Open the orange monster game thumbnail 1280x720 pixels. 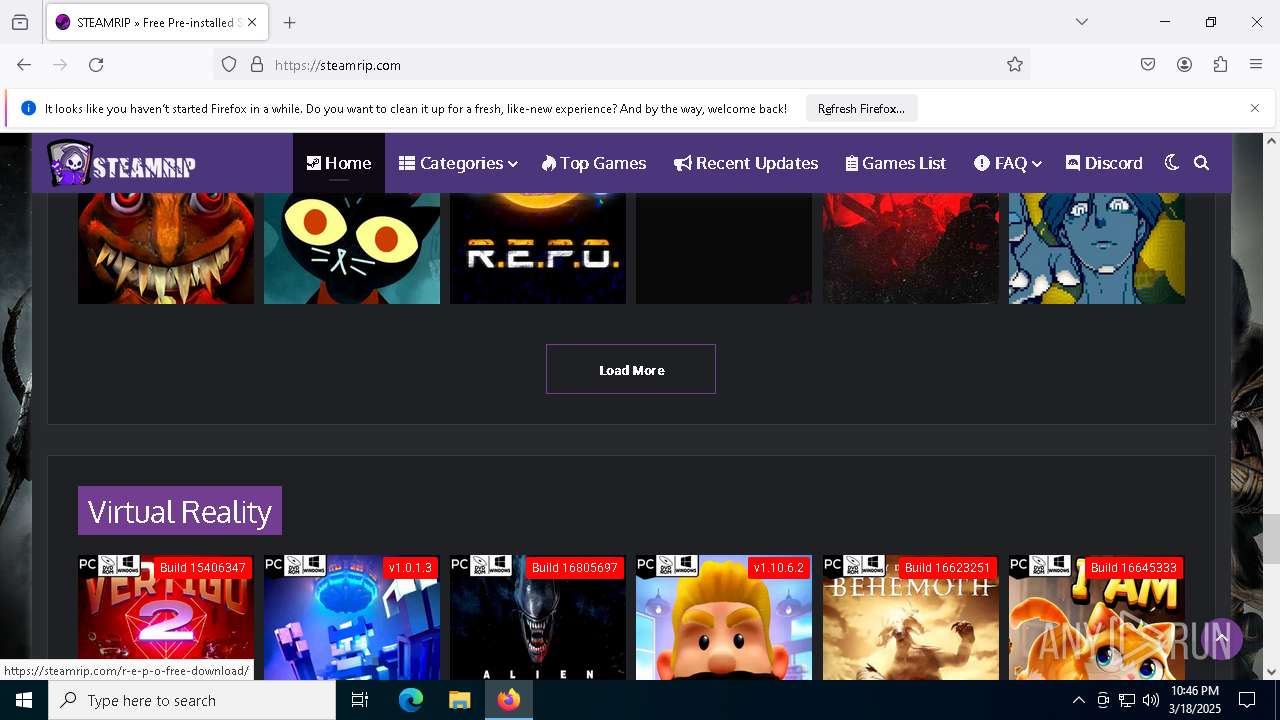click(x=166, y=248)
